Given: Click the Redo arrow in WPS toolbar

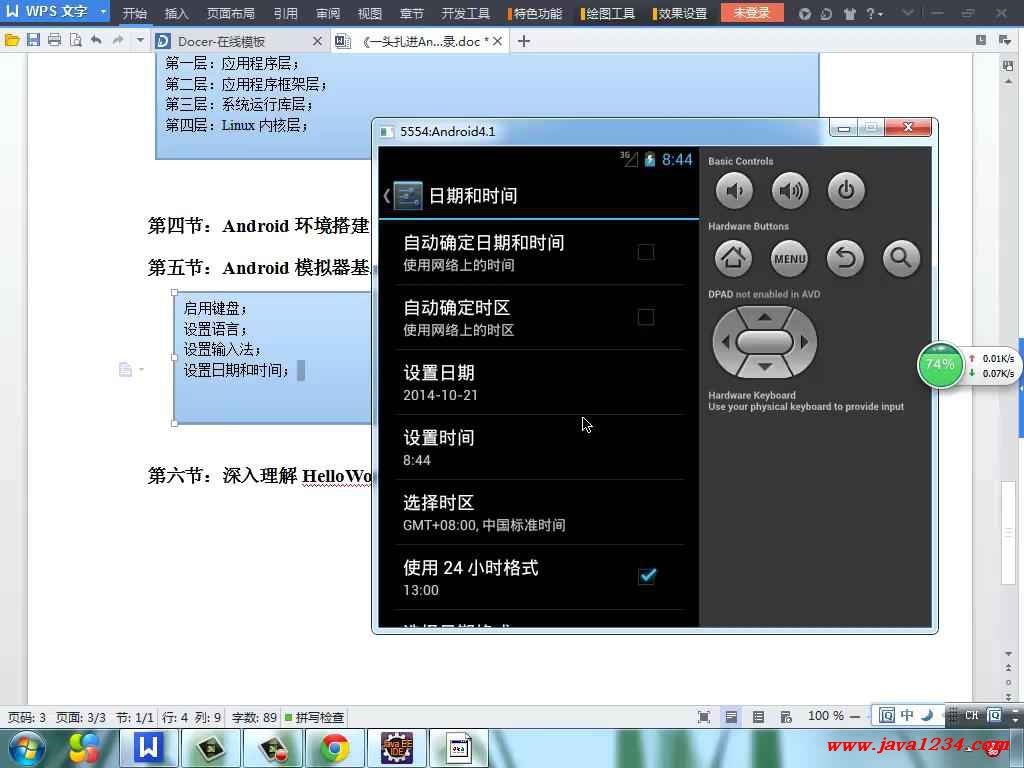Looking at the screenshot, I should pos(118,40).
